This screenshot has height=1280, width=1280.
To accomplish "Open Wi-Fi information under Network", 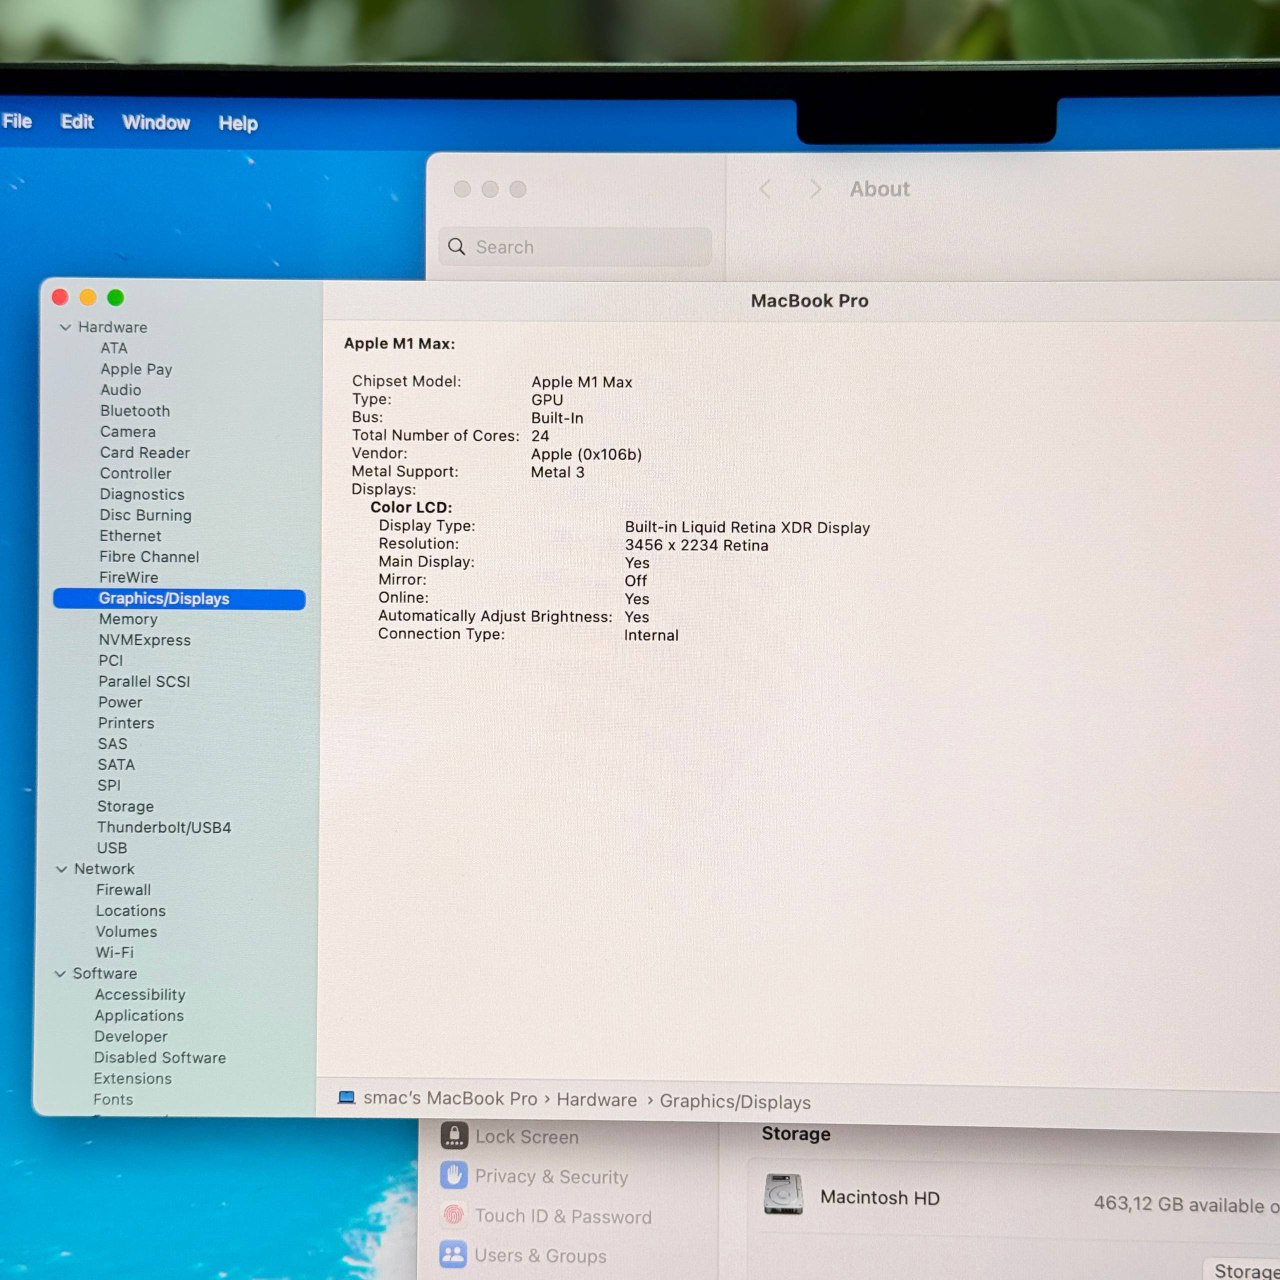I will click(114, 952).
